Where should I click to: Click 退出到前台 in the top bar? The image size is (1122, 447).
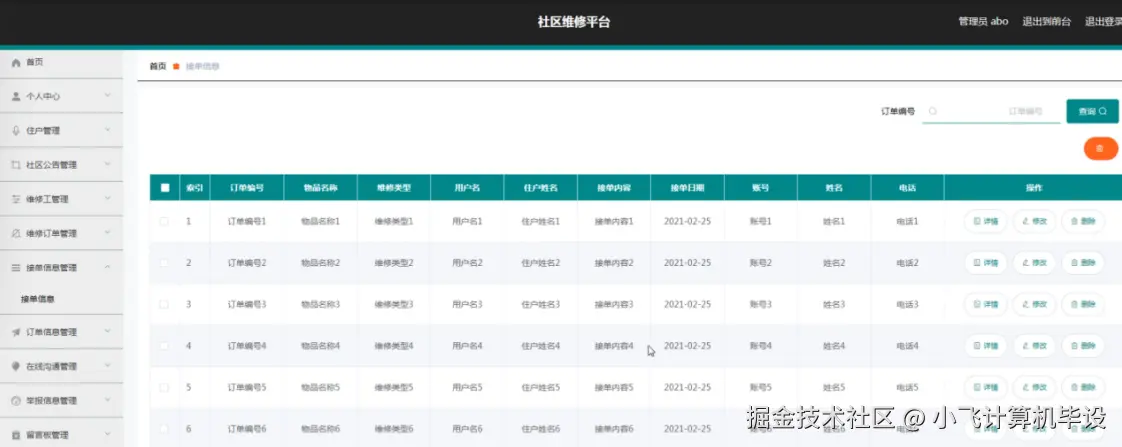pos(1046,21)
